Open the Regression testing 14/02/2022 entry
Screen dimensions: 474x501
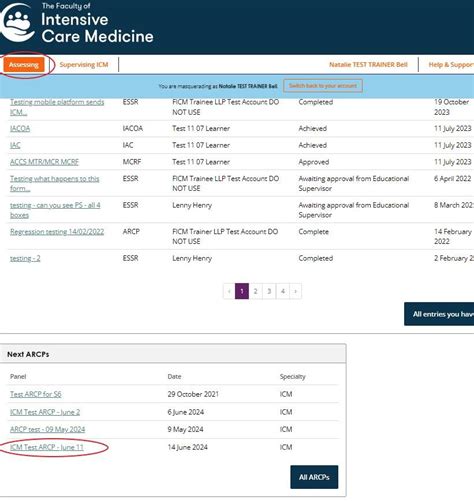57,232
